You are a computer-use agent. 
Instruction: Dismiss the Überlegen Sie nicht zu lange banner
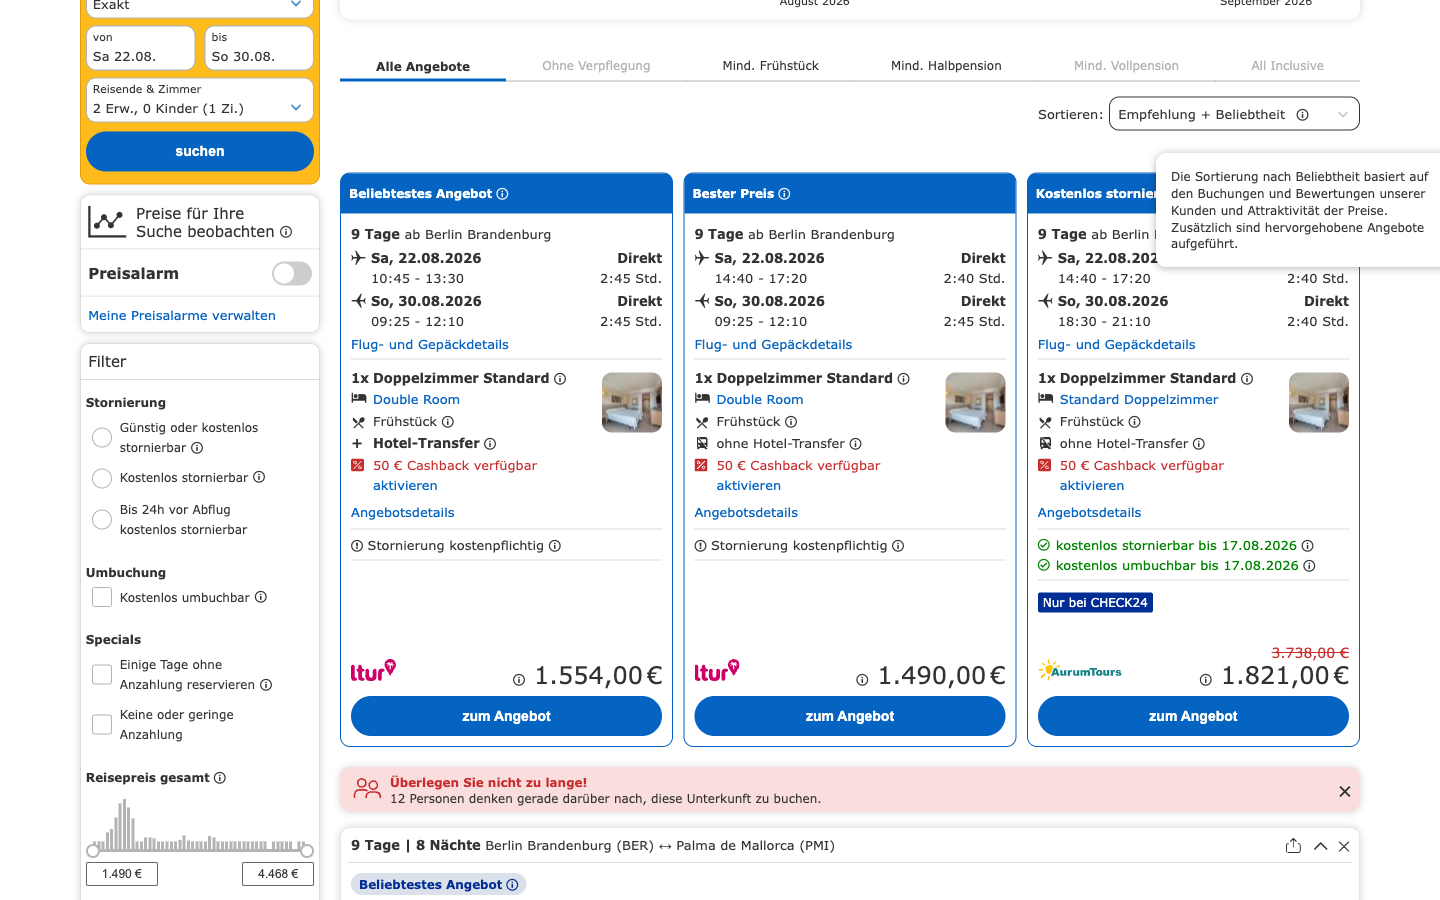pyautogui.click(x=1345, y=792)
